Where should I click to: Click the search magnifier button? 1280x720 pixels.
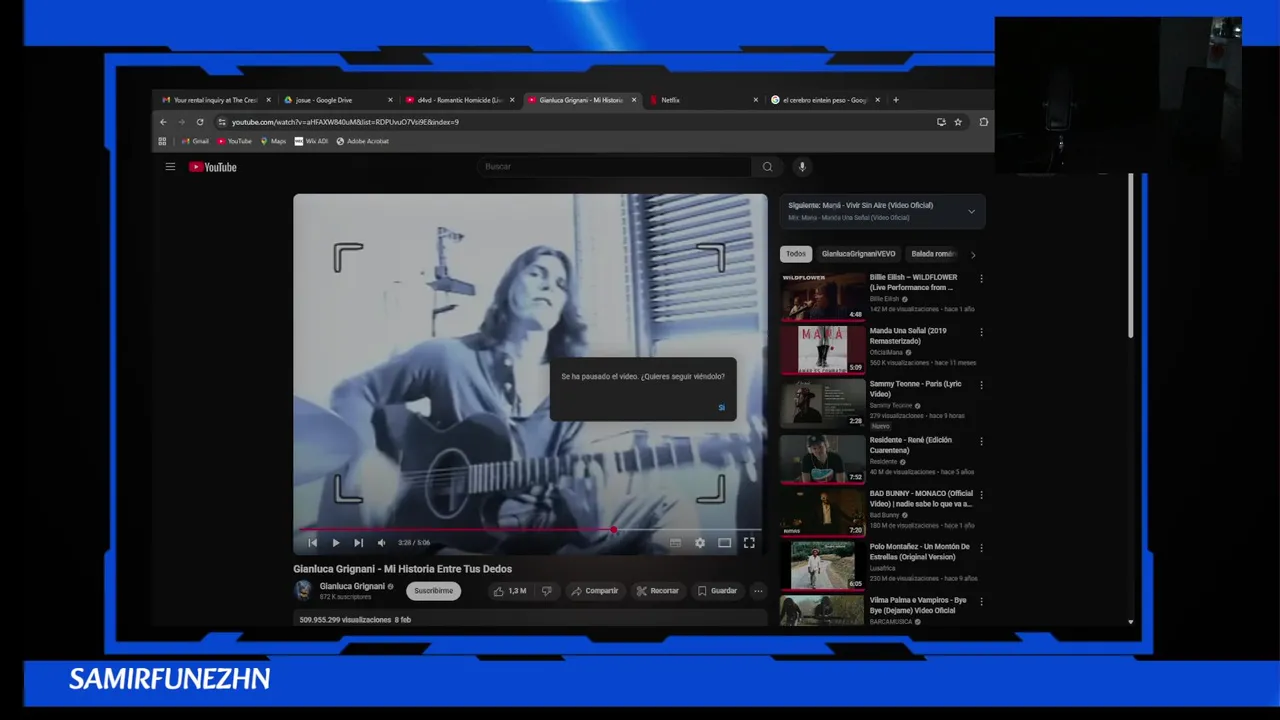(x=767, y=167)
